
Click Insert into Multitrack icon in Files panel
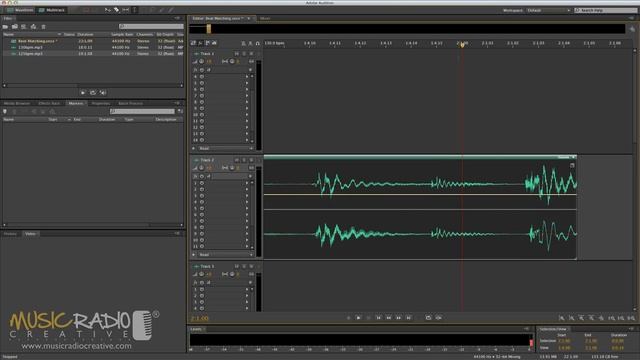pyautogui.click(x=33, y=27)
